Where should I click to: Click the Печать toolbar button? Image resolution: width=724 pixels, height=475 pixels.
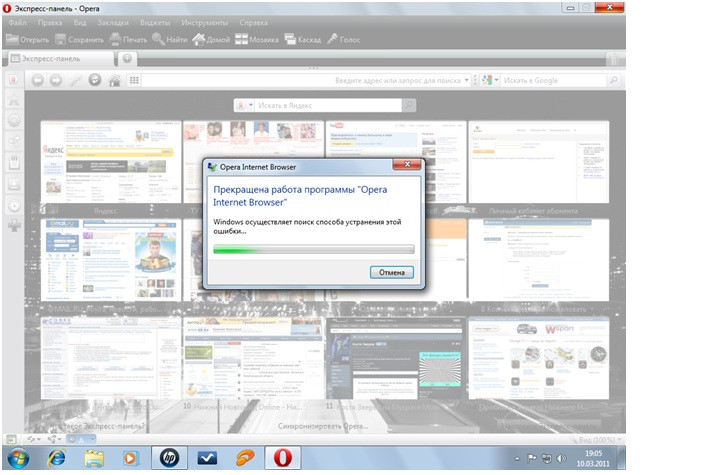[x=128, y=39]
